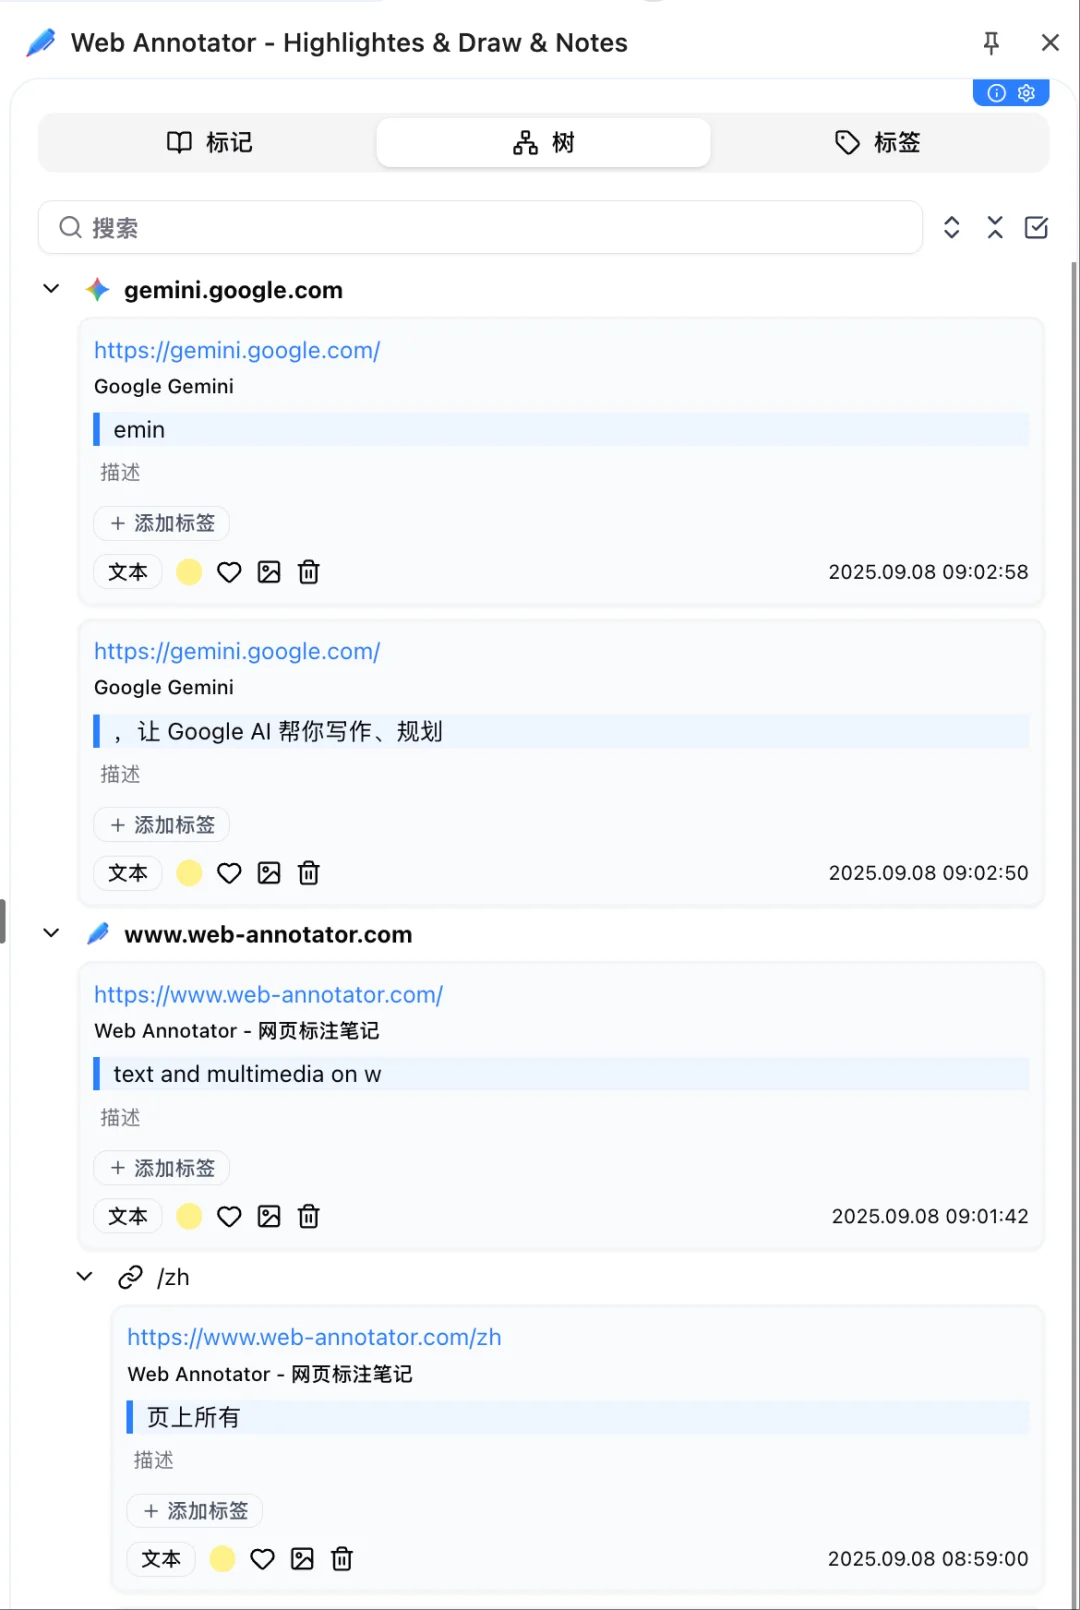1080x1610 pixels.
Task: Focus the 搜索 search field
Action: (x=480, y=228)
